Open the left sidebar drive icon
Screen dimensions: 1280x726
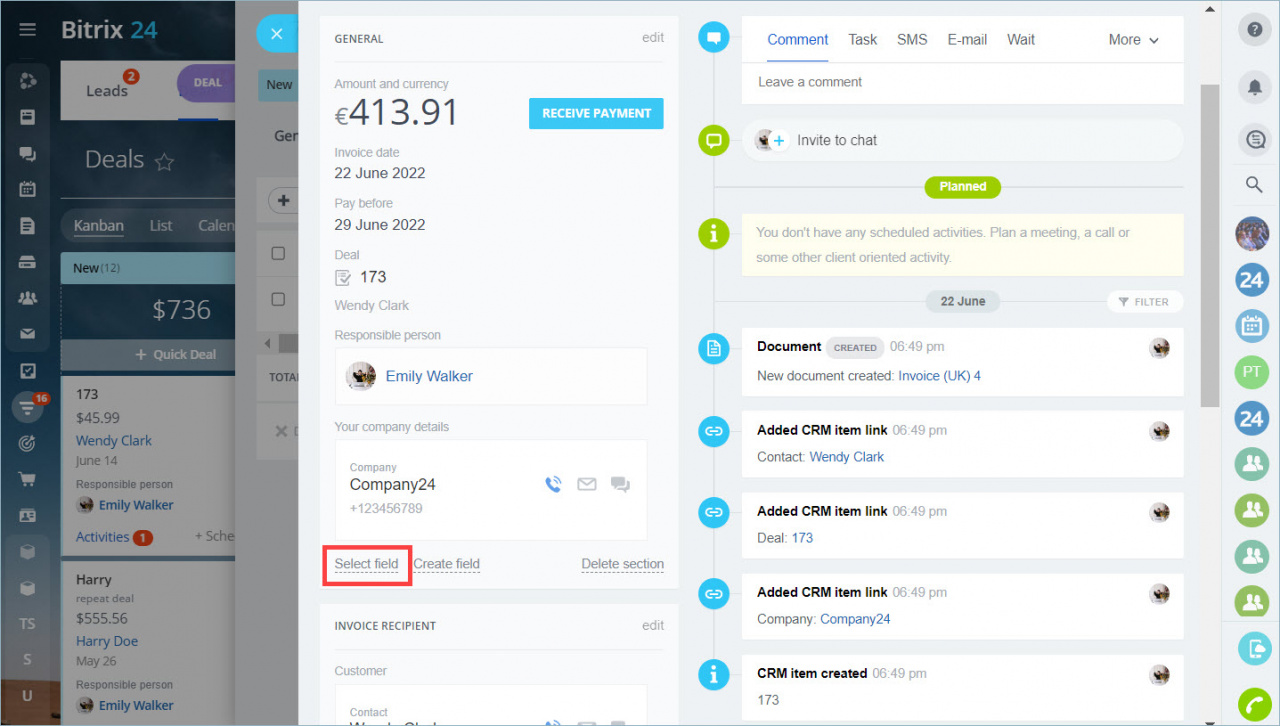28,262
